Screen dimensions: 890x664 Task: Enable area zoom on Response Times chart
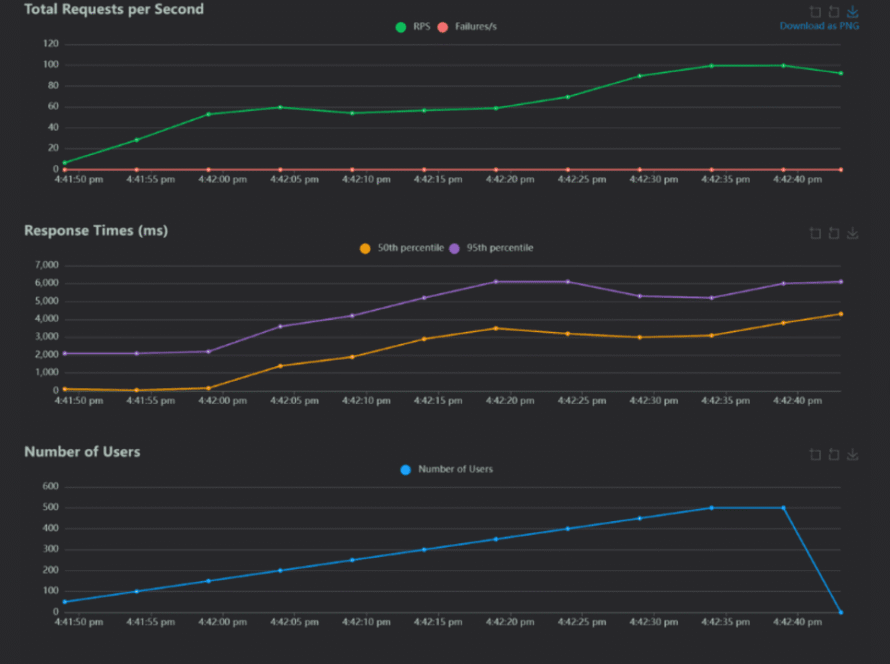click(815, 234)
